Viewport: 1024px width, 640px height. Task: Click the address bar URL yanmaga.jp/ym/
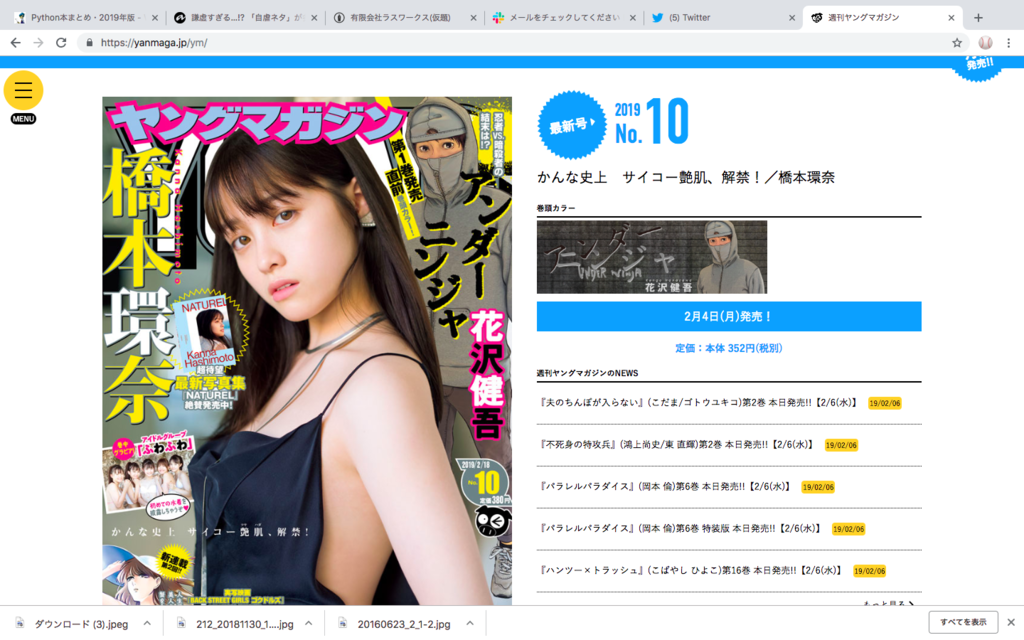click(x=154, y=43)
